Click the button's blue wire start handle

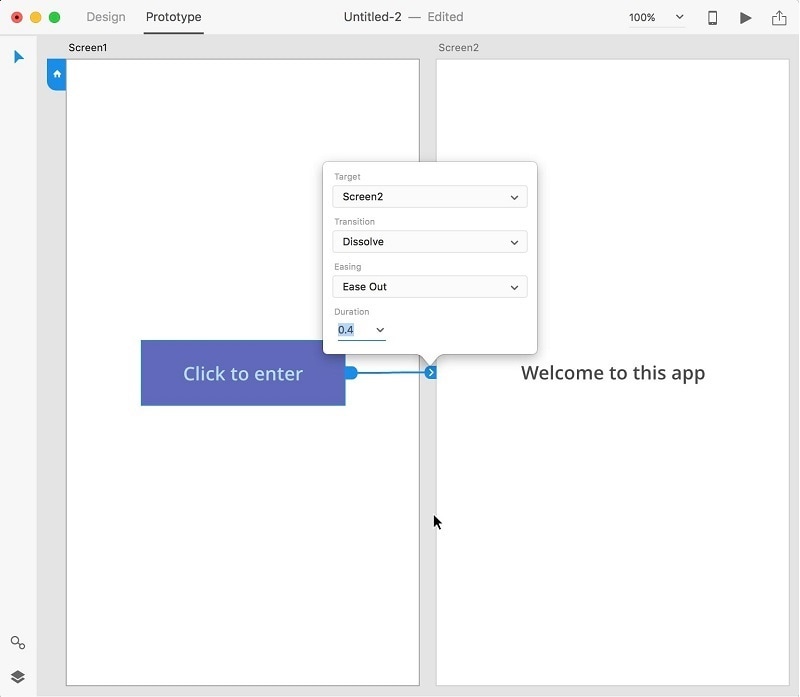pos(351,372)
